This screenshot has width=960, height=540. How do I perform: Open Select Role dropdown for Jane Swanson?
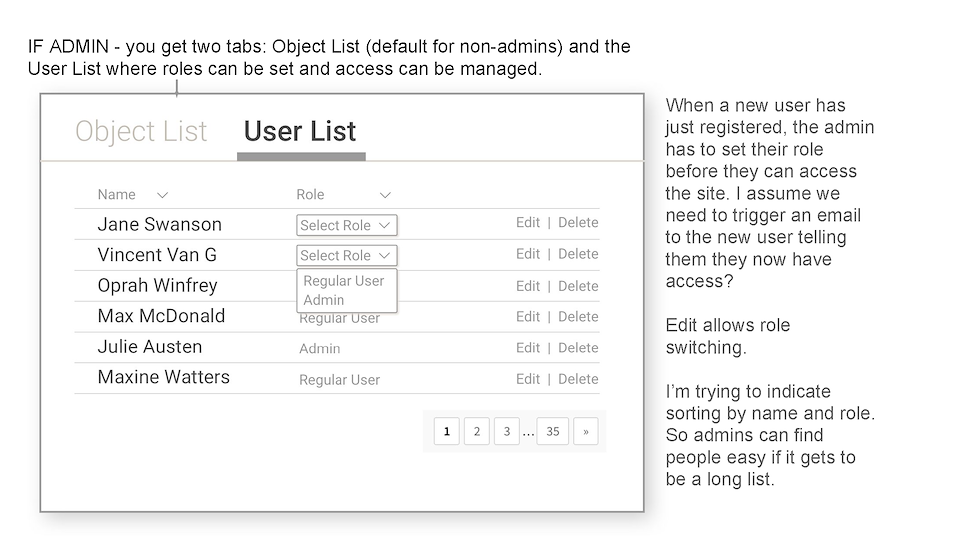click(x=346, y=225)
